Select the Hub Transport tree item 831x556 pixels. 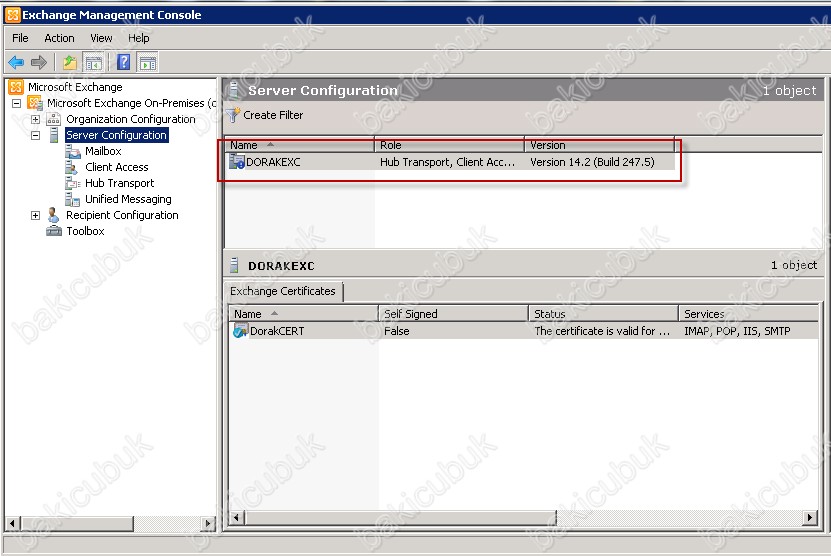[120, 183]
